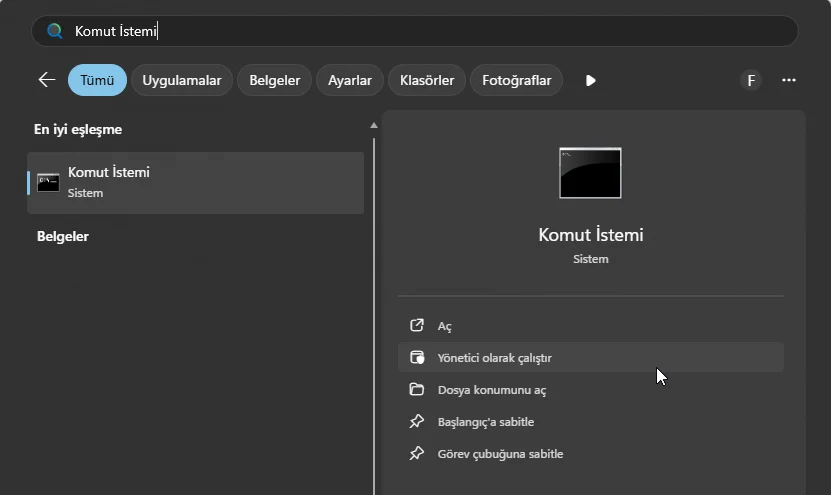The image size is (831, 495).
Task: Select the Tümü filter tab
Action: tap(97, 80)
